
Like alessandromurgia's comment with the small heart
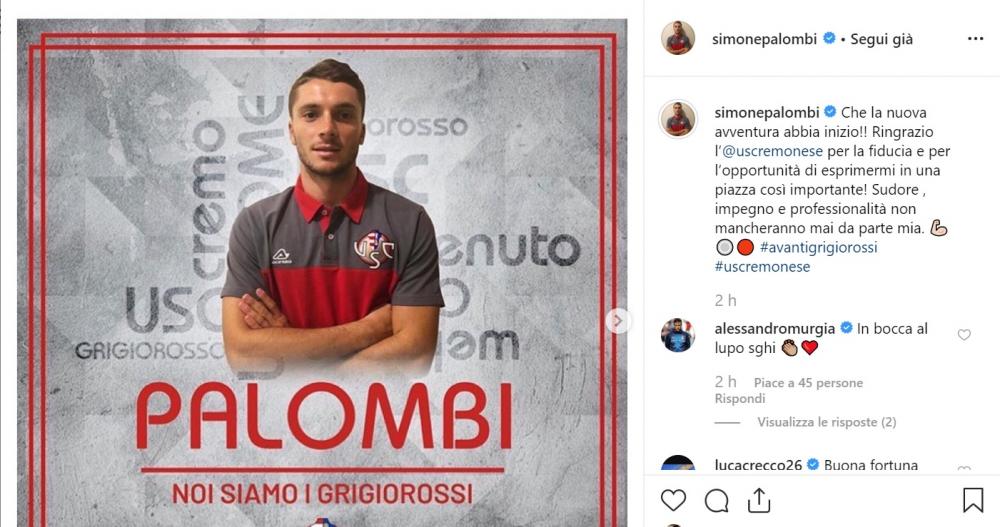(964, 335)
